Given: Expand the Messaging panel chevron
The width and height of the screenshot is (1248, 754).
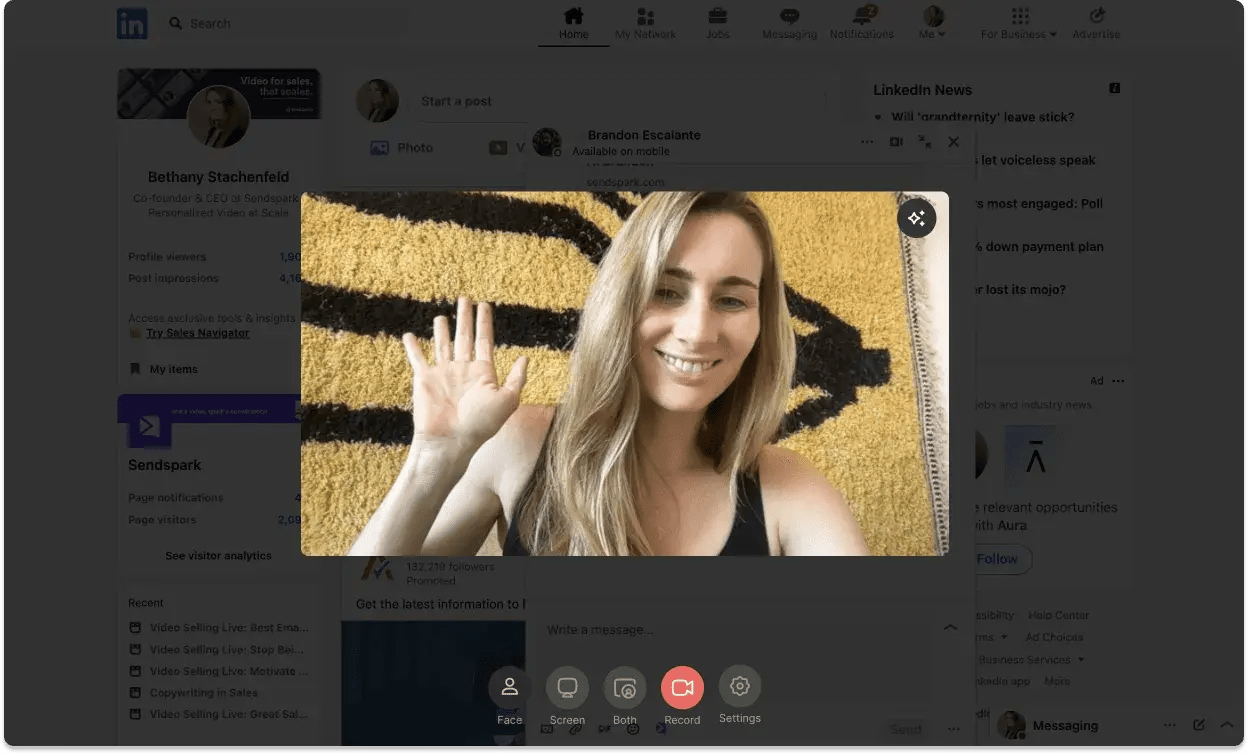Looking at the screenshot, I should click(x=1227, y=725).
